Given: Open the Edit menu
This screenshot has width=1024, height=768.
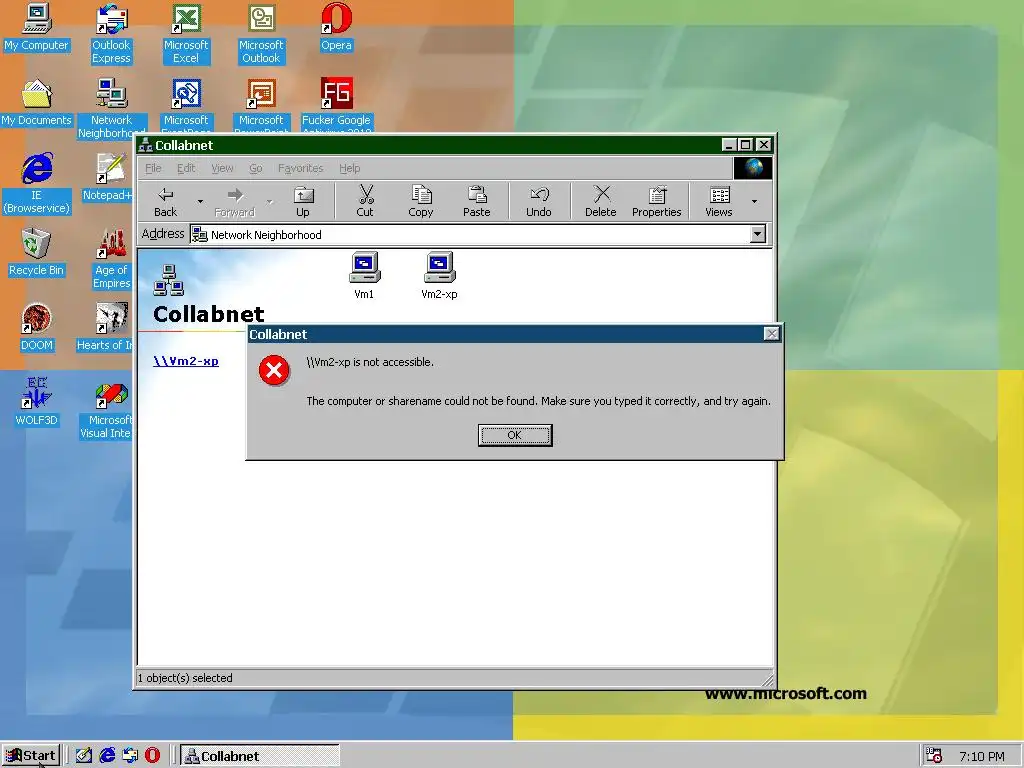Looking at the screenshot, I should click(x=186, y=168).
